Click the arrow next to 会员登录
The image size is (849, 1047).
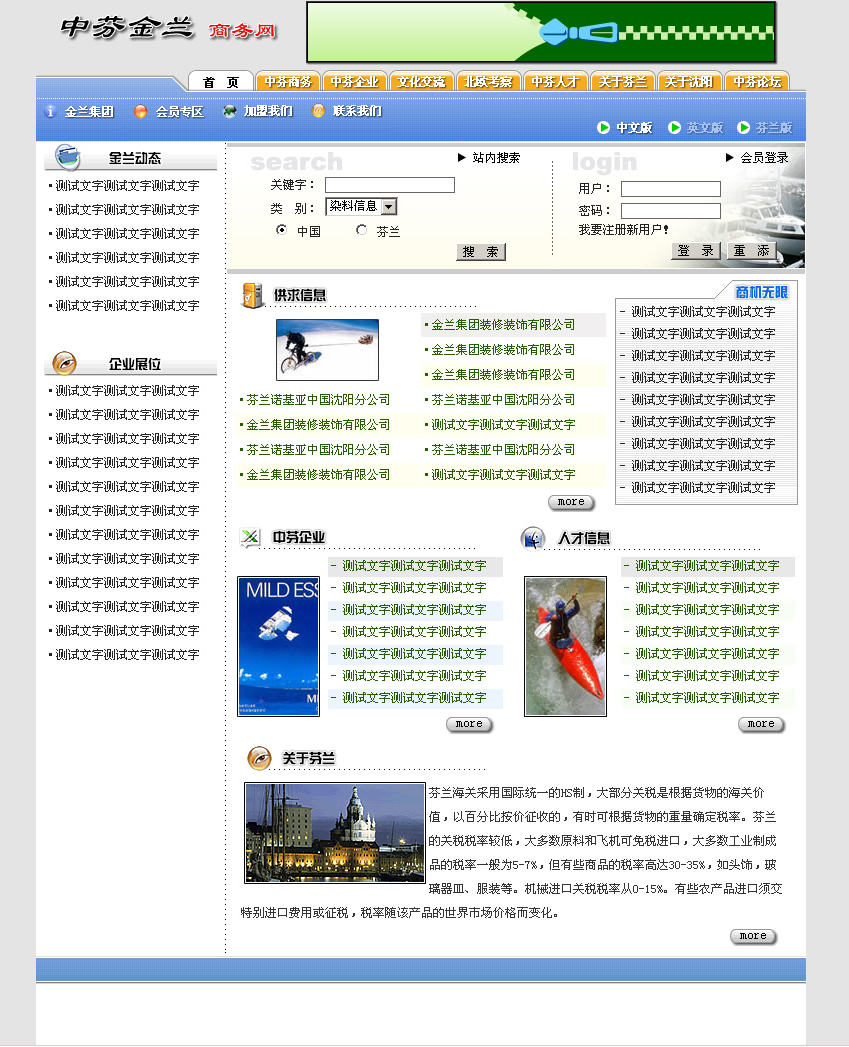pyautogui.click(x=730, y=158)
